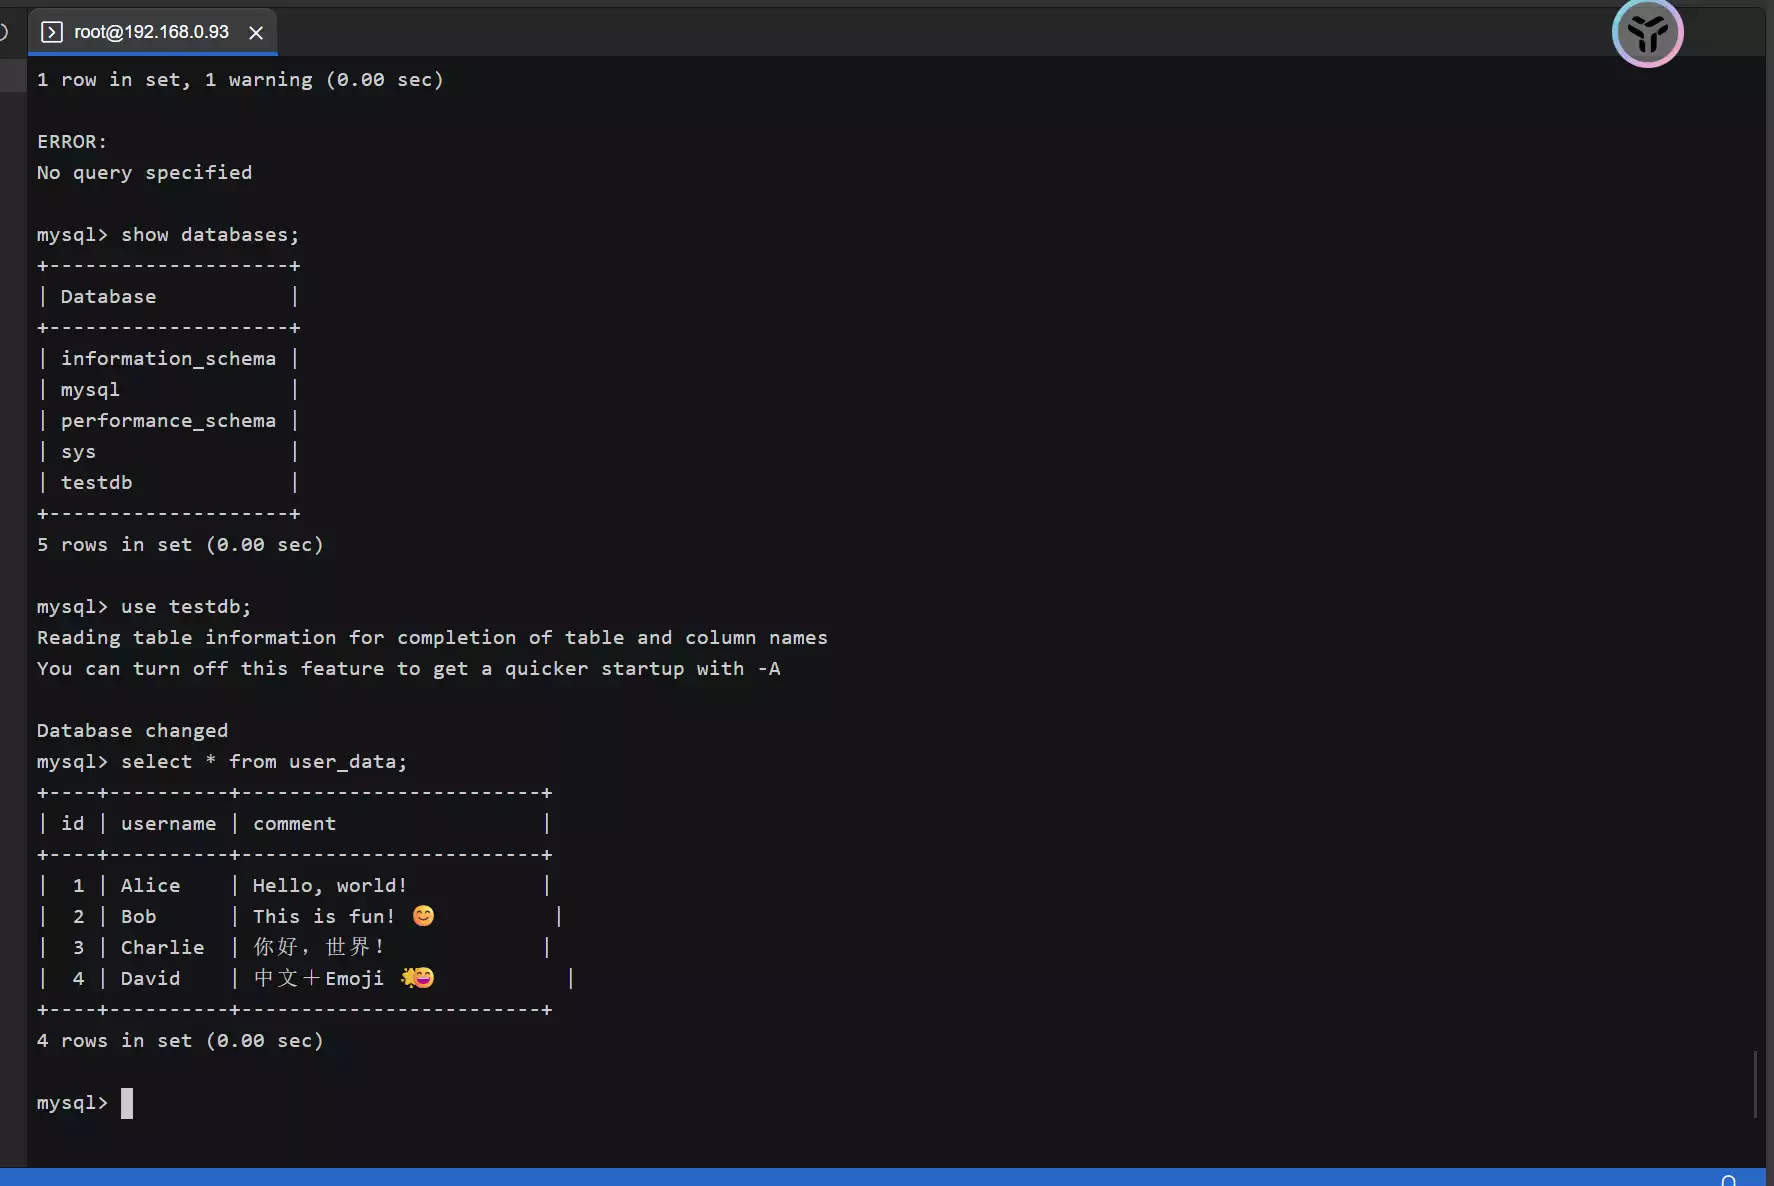The image size is (1774, 1186).
Task: Click the terminal vertical scrollbar
Action: click(1755, 1084)
